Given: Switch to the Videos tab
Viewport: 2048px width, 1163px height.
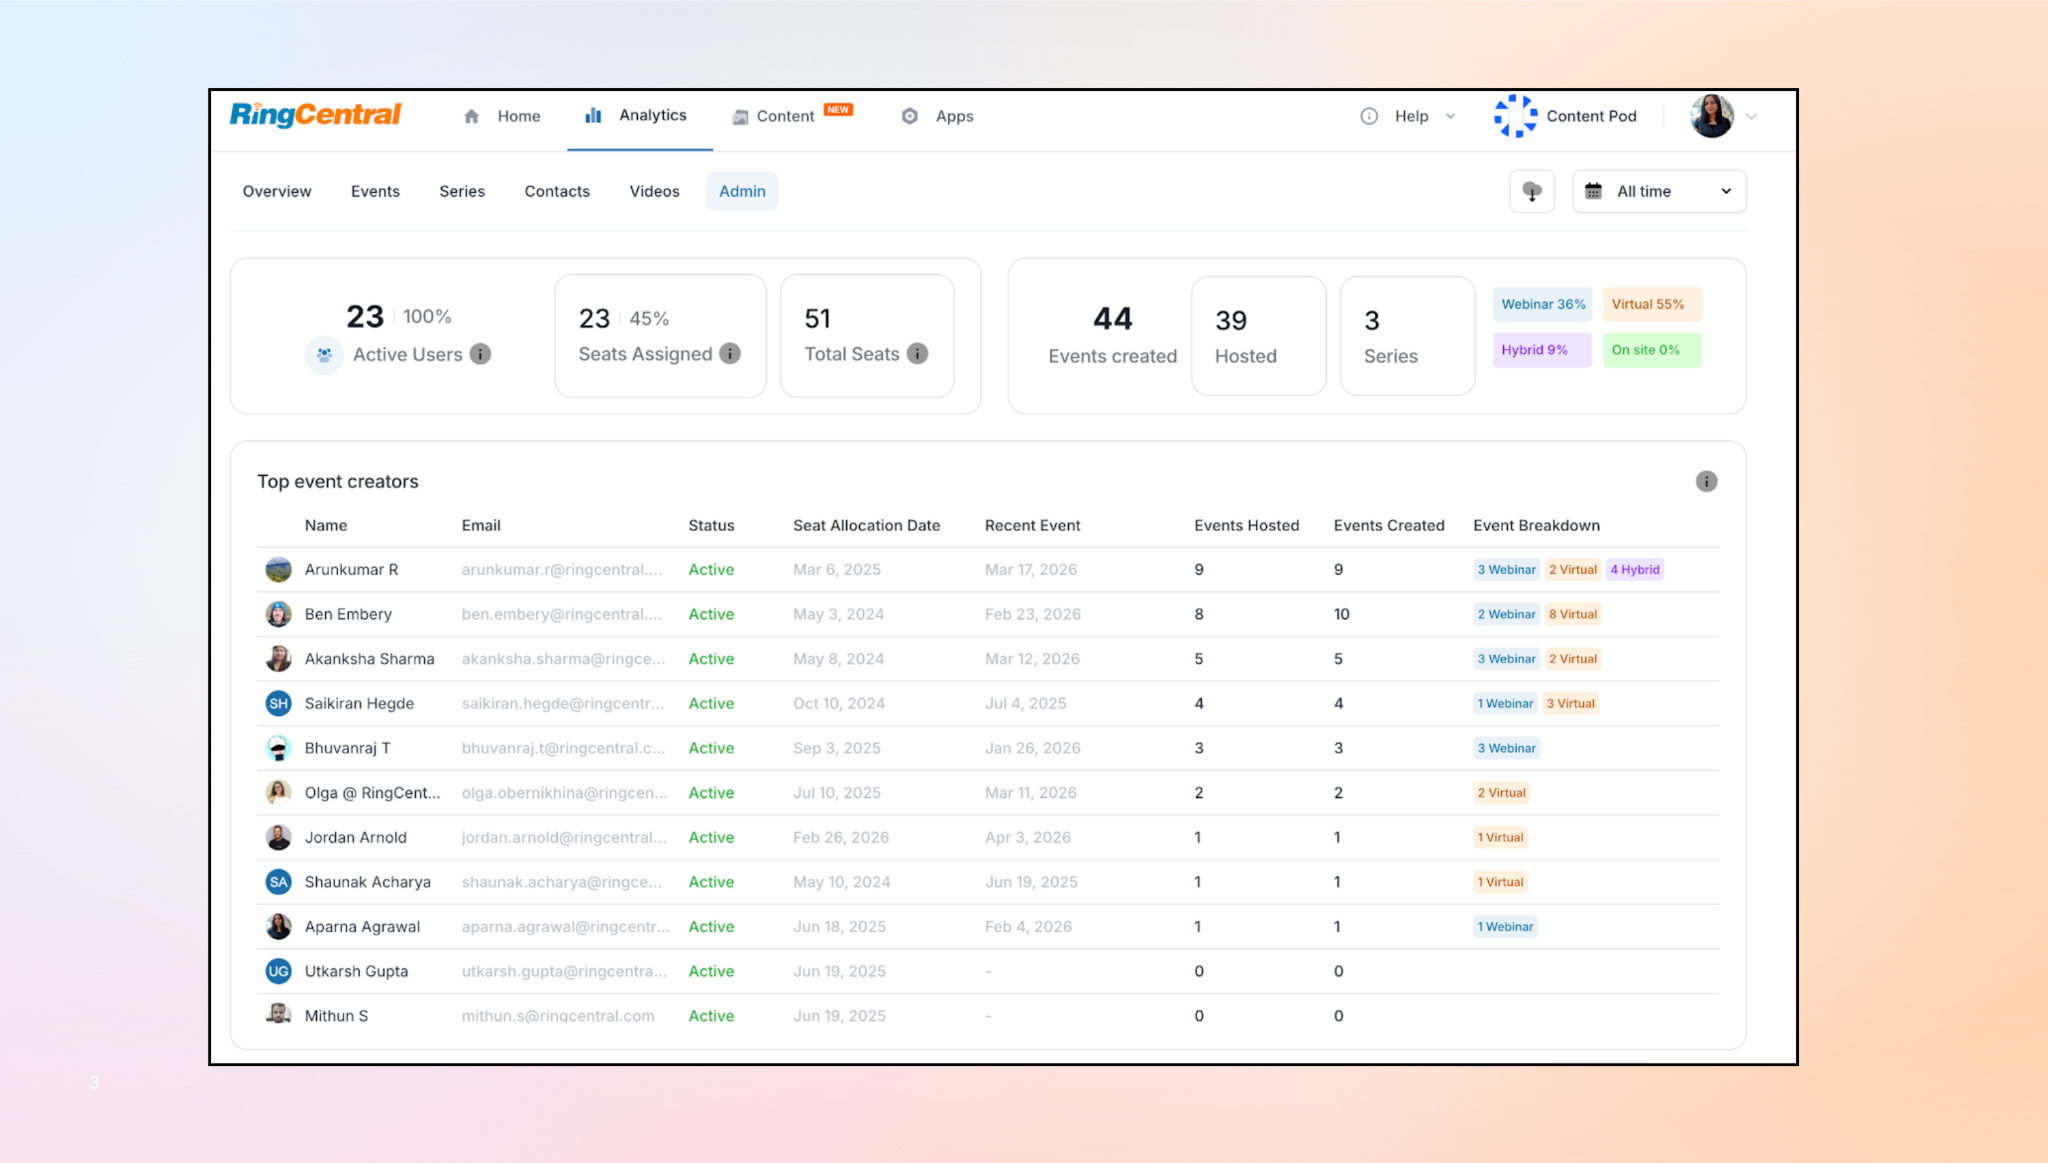Looking at the screenshot, I should pyautogui.click(x=654, y=191).
